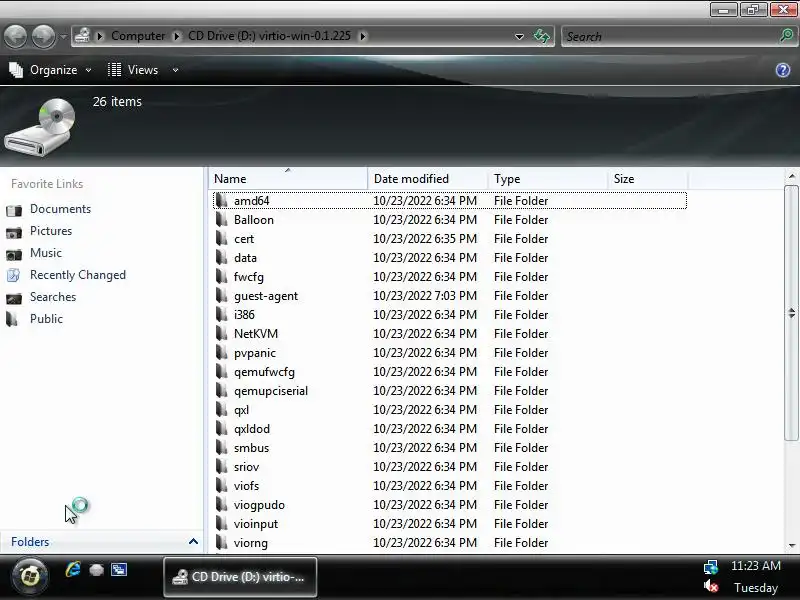This screenshot has width=800, height=600.
Task: Select CD Drive (D:) virtio-win-0.1.225 breadcrumb
Action: (x=269, y=36)
